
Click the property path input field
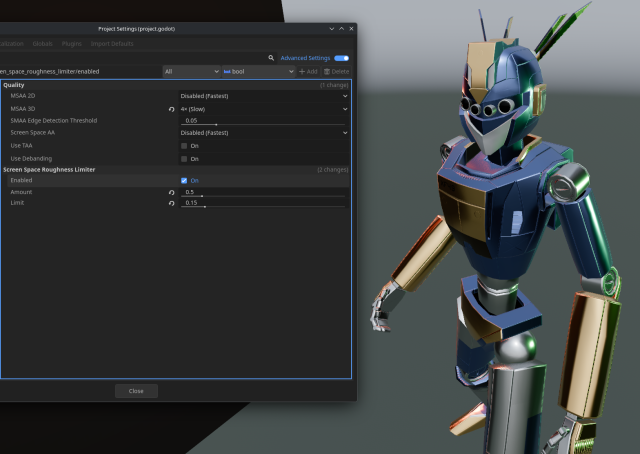pos(80,72)
